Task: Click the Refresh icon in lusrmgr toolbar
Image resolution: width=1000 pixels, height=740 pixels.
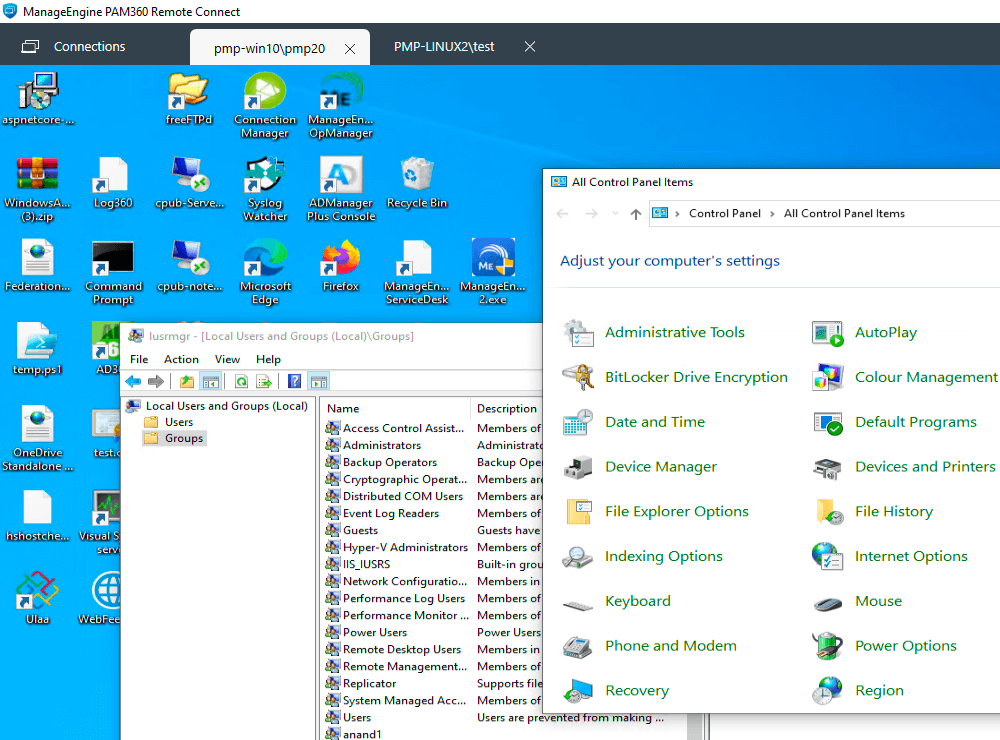Action: click(x=241, y=381)
